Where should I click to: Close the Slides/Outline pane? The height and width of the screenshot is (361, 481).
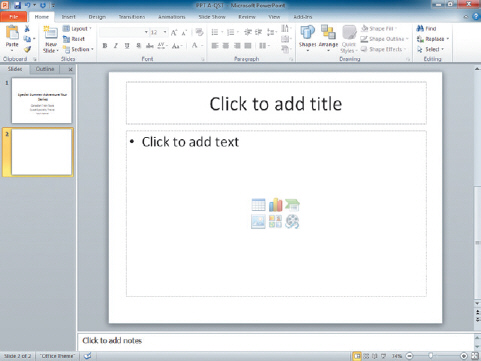coord(70,69)
